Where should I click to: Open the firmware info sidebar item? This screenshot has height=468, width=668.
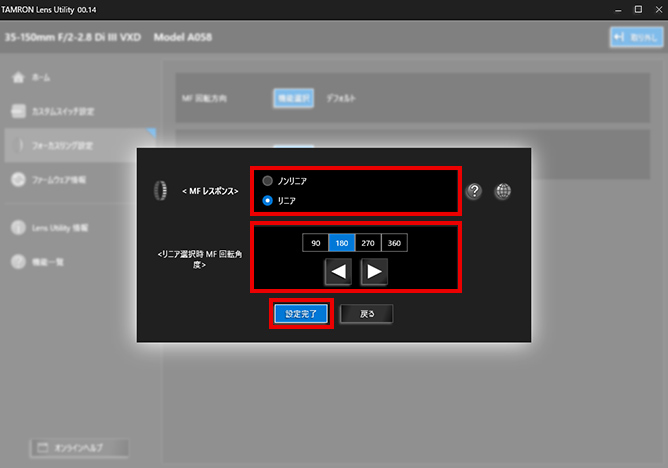coord(81,180)
